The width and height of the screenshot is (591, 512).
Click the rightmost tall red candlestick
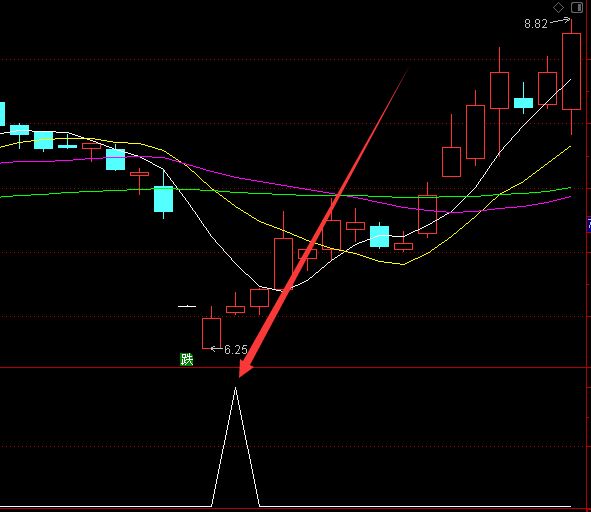(571, 72)
